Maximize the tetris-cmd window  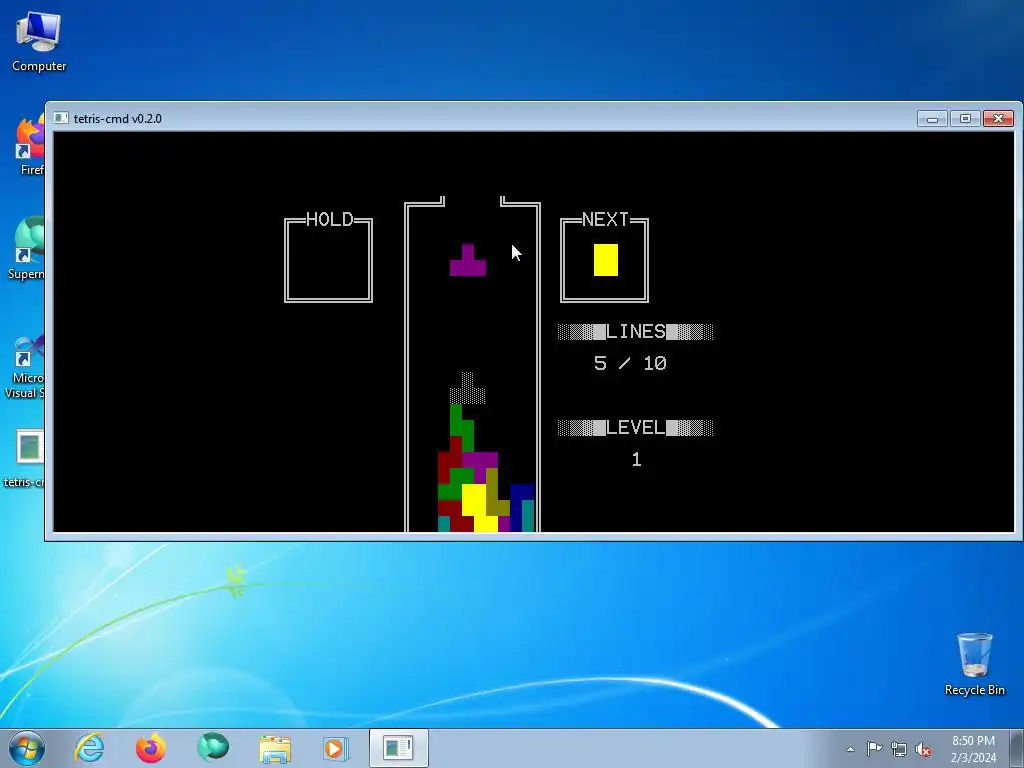click(965, 118)
